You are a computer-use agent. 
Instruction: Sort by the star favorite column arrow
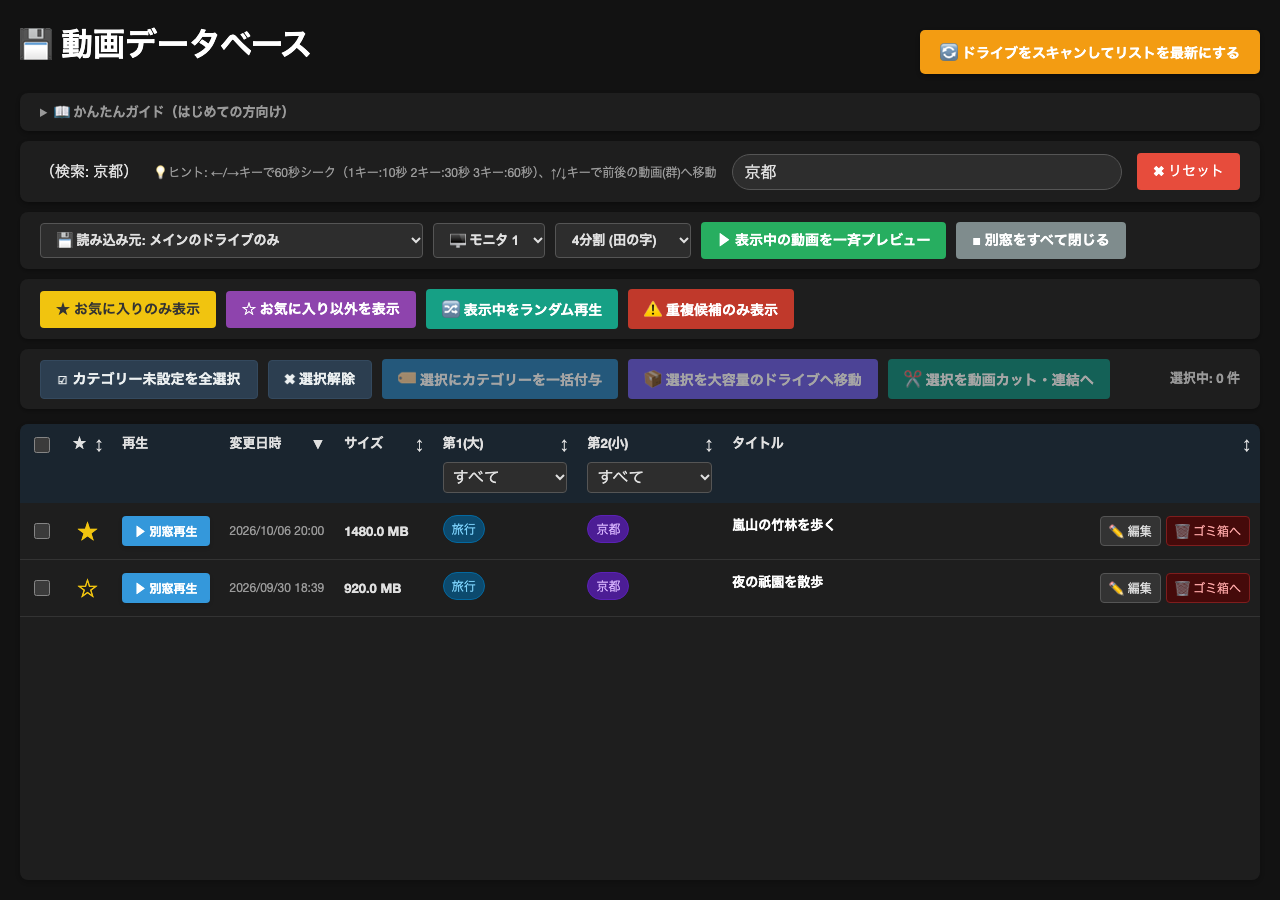click(99, 444)
